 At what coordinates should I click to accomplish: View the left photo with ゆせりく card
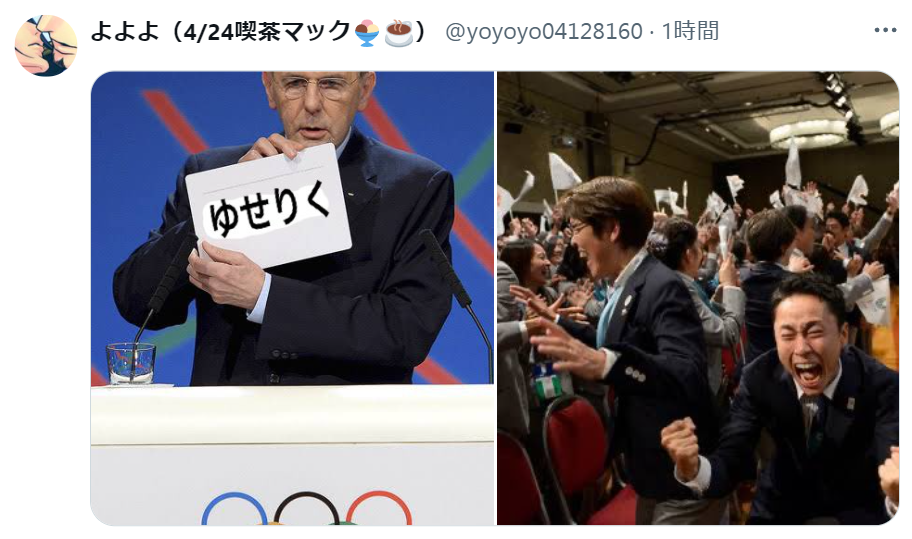(292, 298)
